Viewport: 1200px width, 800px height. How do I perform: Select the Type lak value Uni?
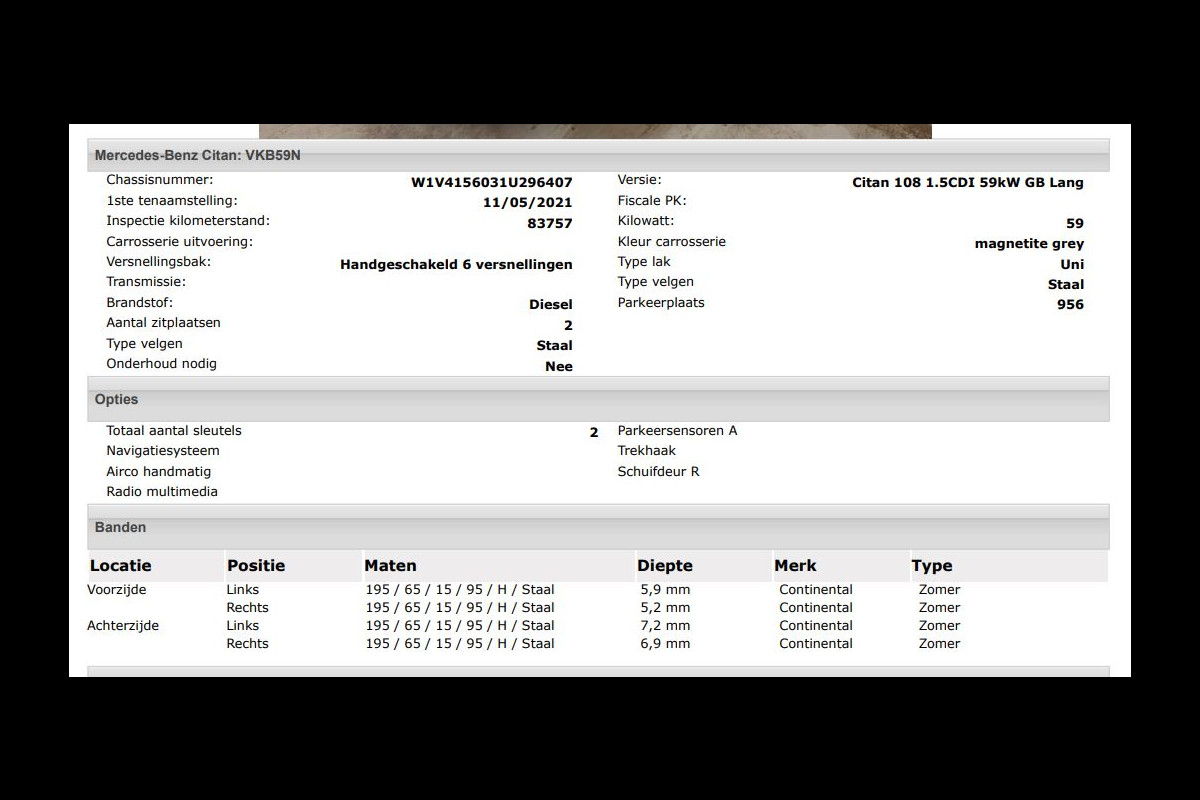[x=1072, y=264]
